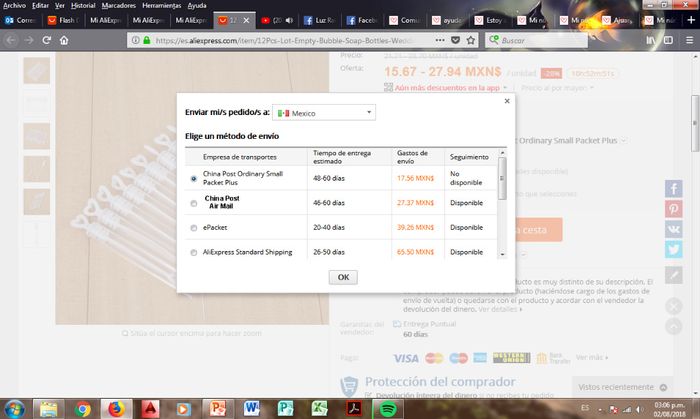Reload the current page
Viewport: 700px width, 419px height.
46,40
